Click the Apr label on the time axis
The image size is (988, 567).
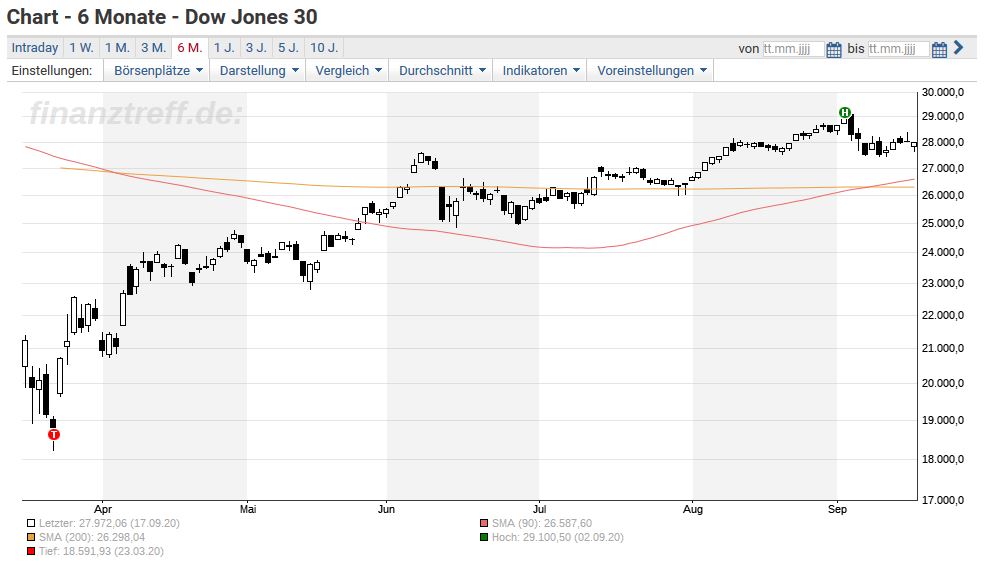tap(103, 509)
